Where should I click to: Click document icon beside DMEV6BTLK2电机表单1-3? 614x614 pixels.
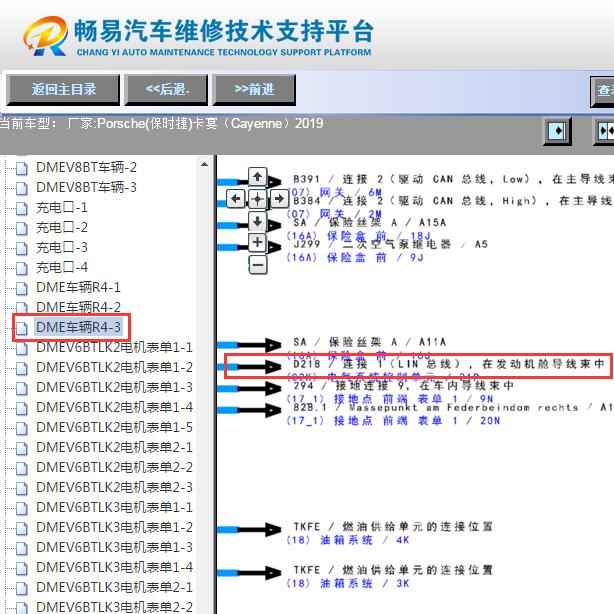click(22, 388)
